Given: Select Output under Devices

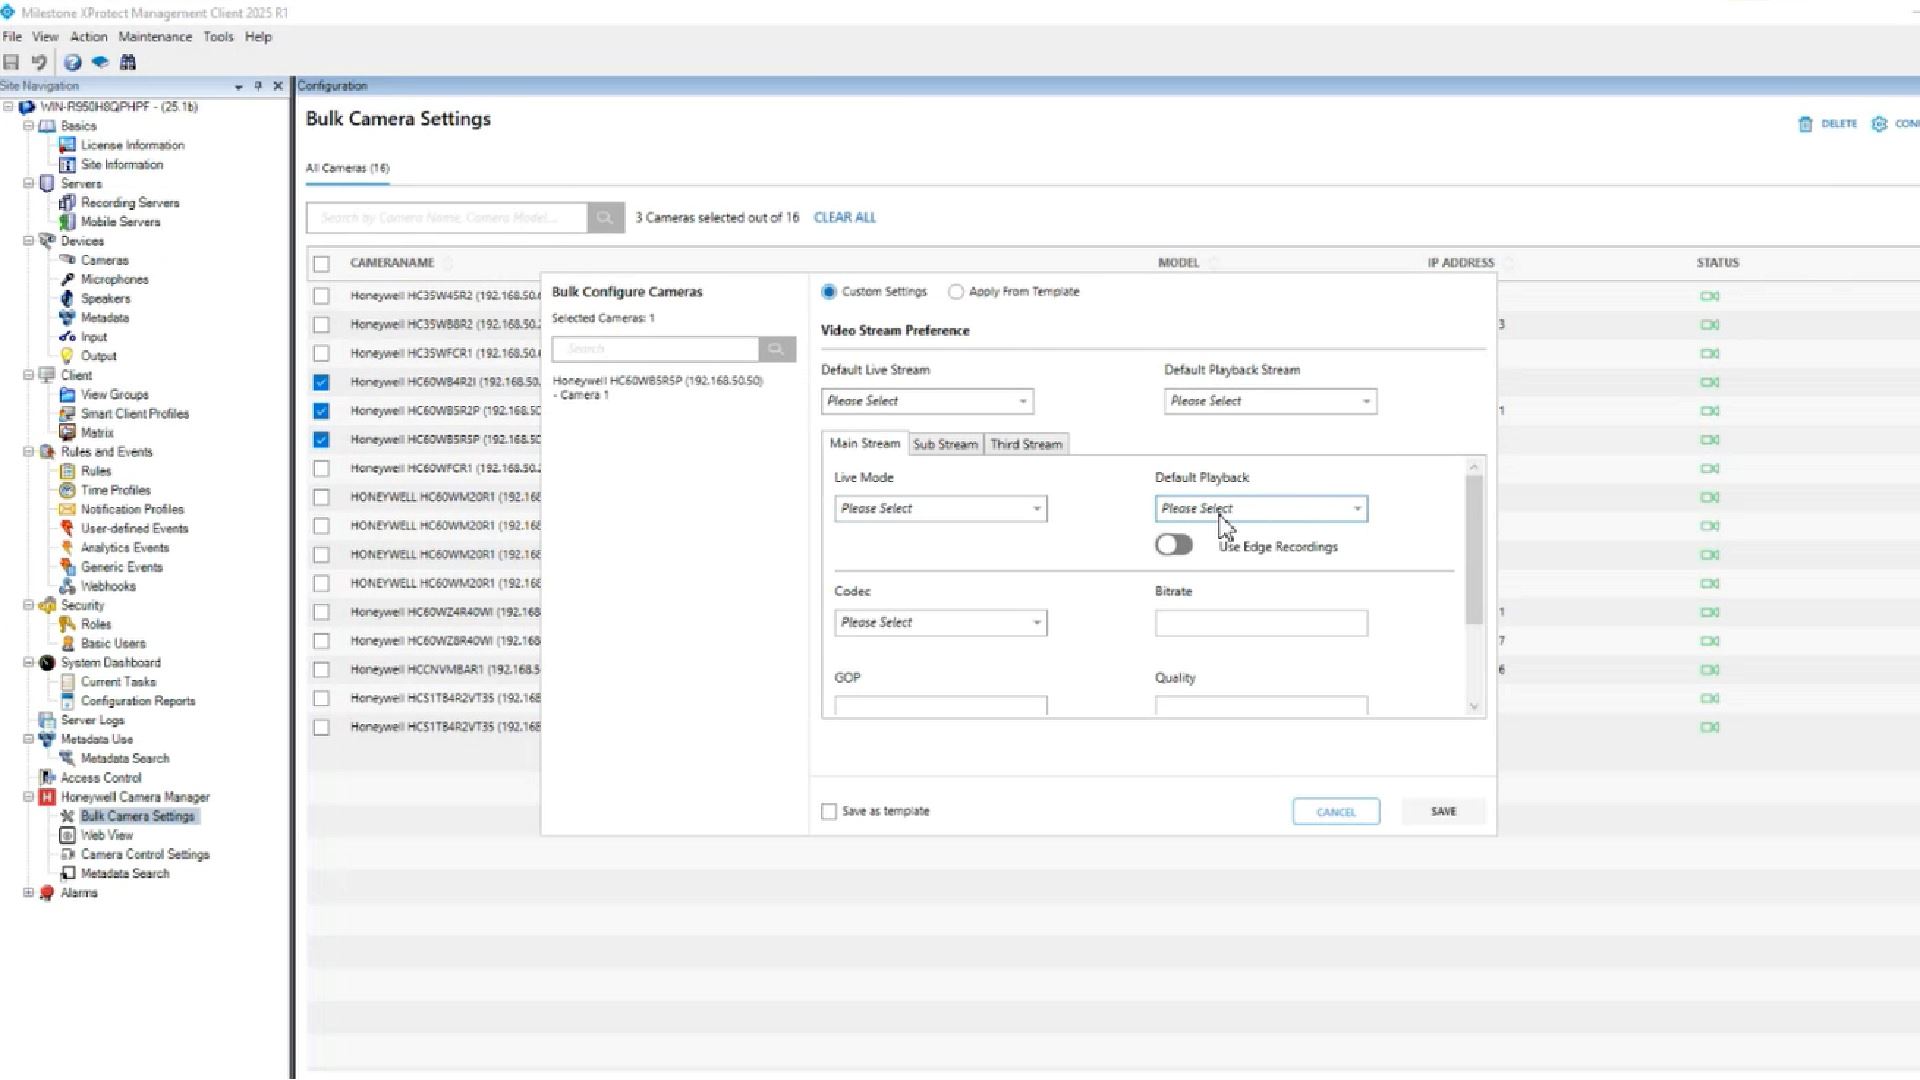Looking at the screenshot, I should 98,356.
